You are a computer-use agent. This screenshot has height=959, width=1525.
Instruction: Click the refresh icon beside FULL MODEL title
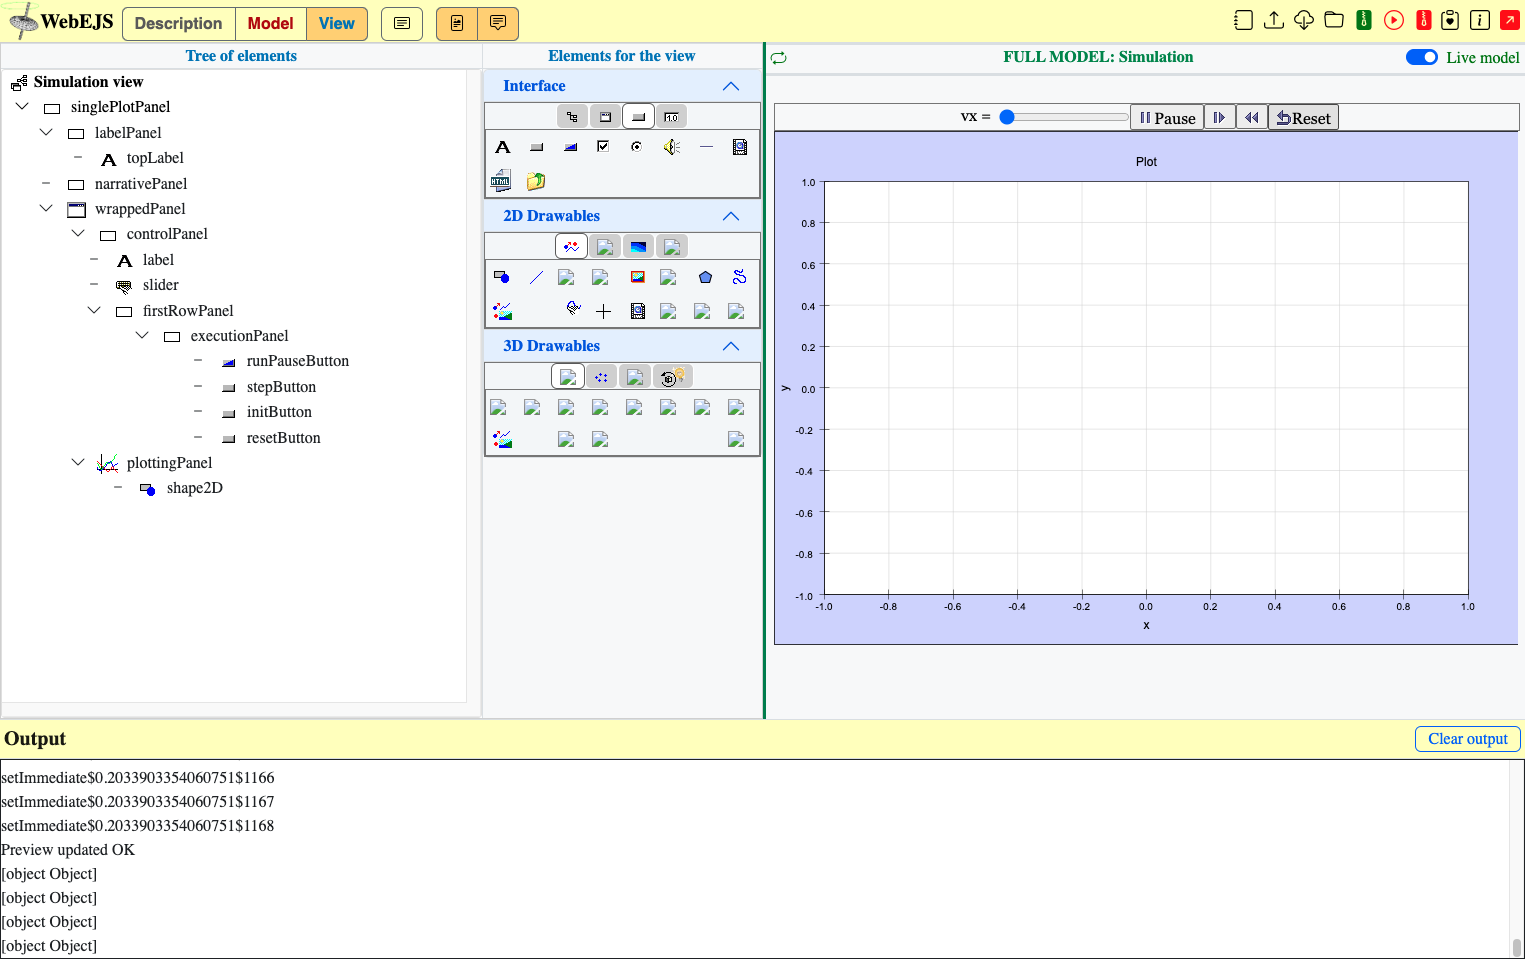click(x=779, y=58)
